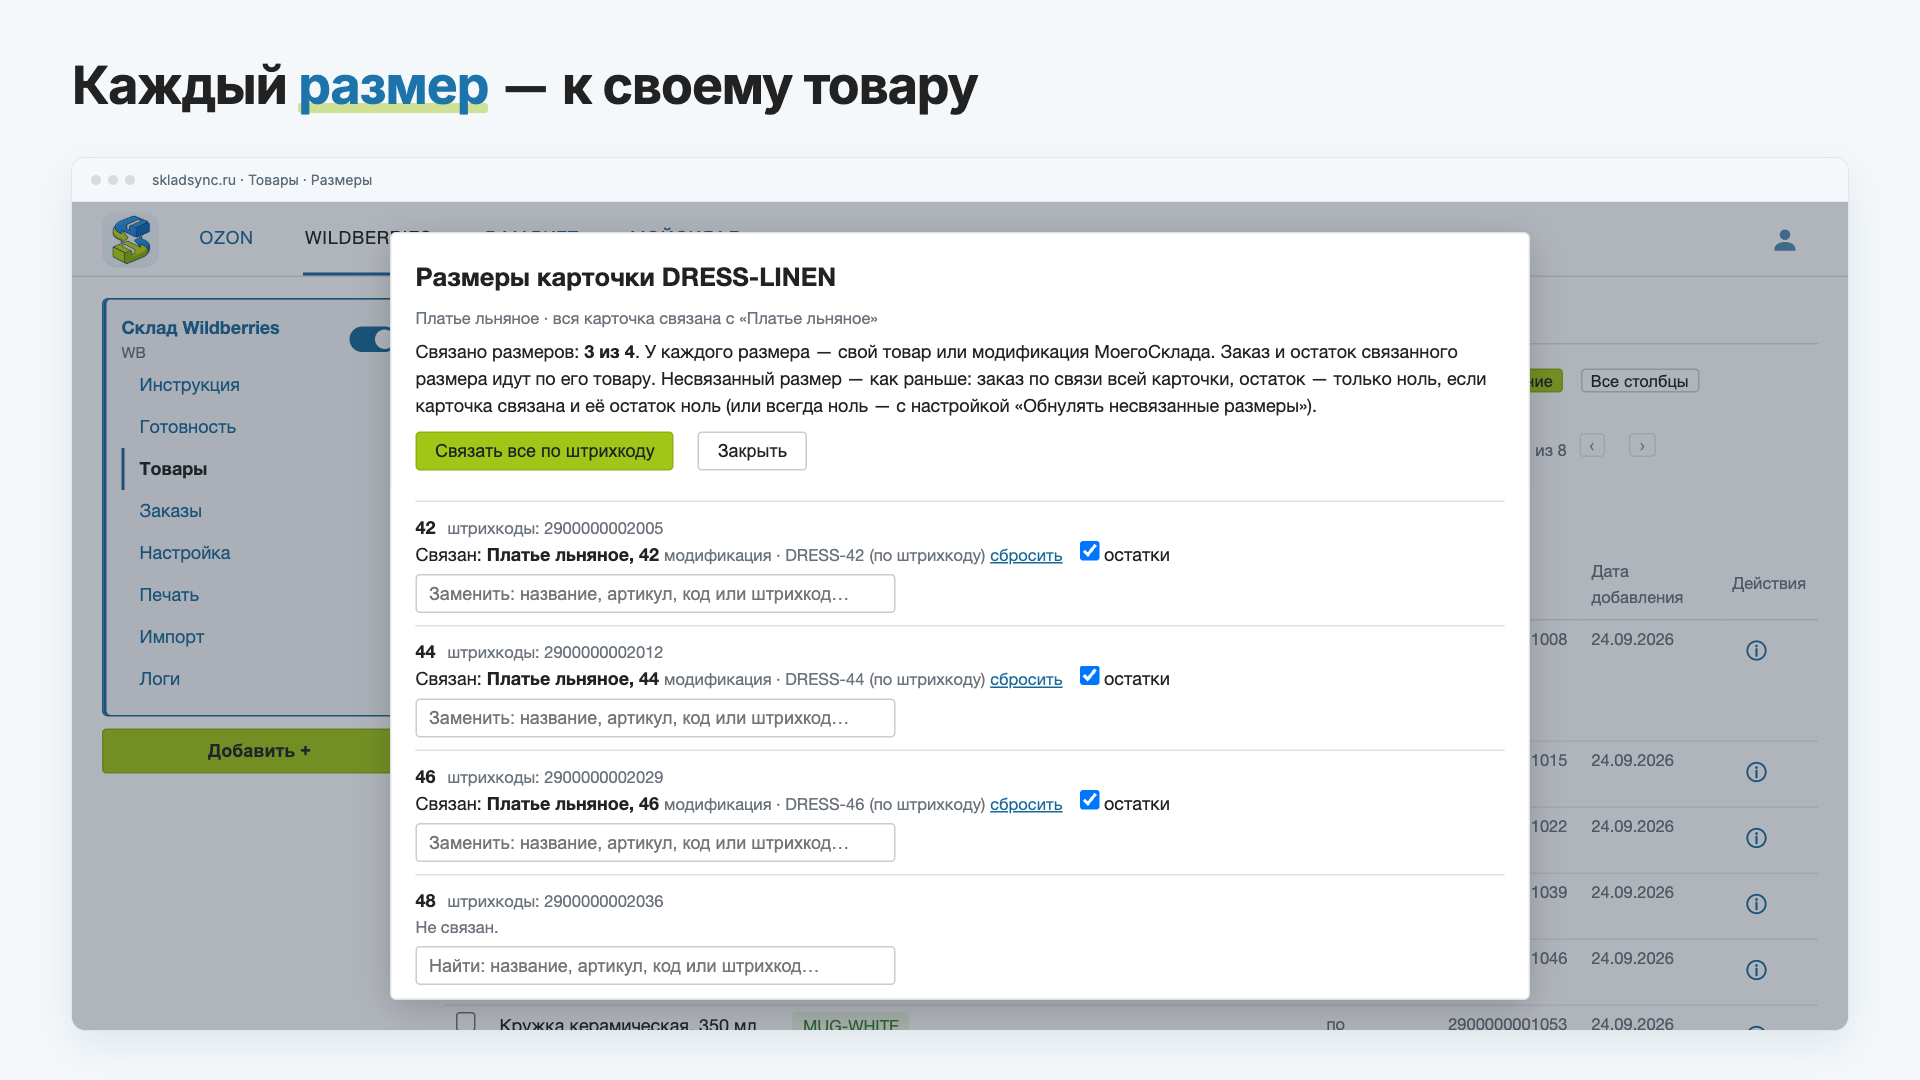The width and height of the screenshot is (1920, 1080).
Task: Click the Закрыть button
Action: (752, 451)
